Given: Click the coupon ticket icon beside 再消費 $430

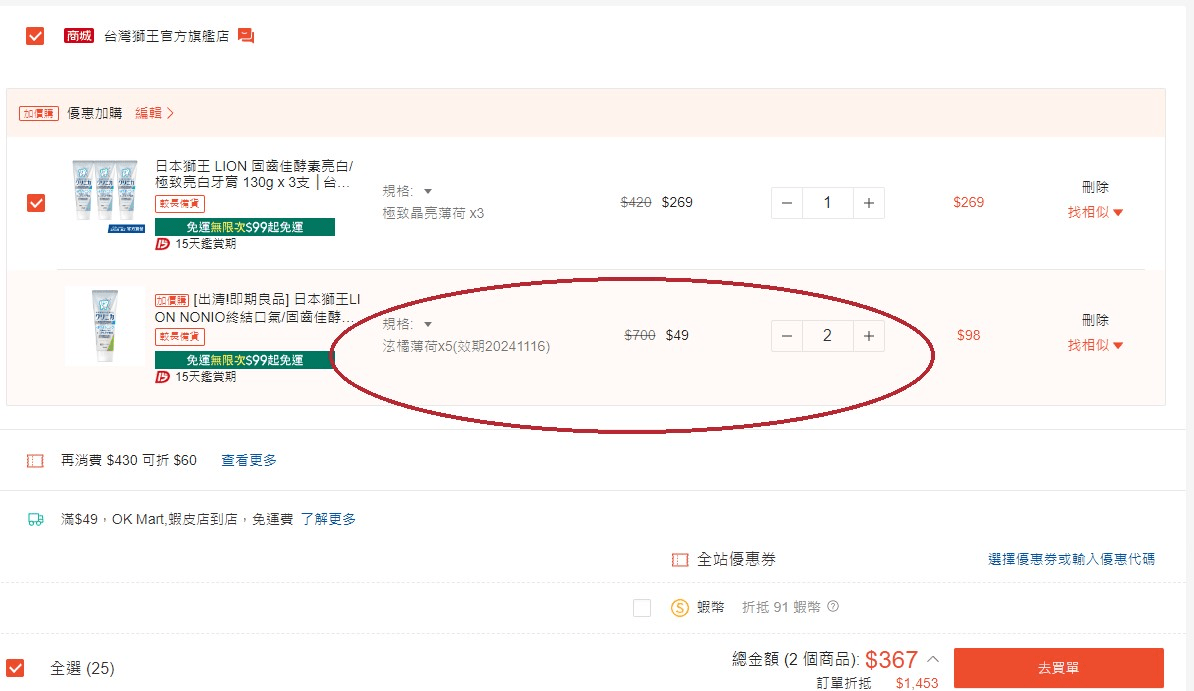Looking at the screenshot, I should [36, 461].
